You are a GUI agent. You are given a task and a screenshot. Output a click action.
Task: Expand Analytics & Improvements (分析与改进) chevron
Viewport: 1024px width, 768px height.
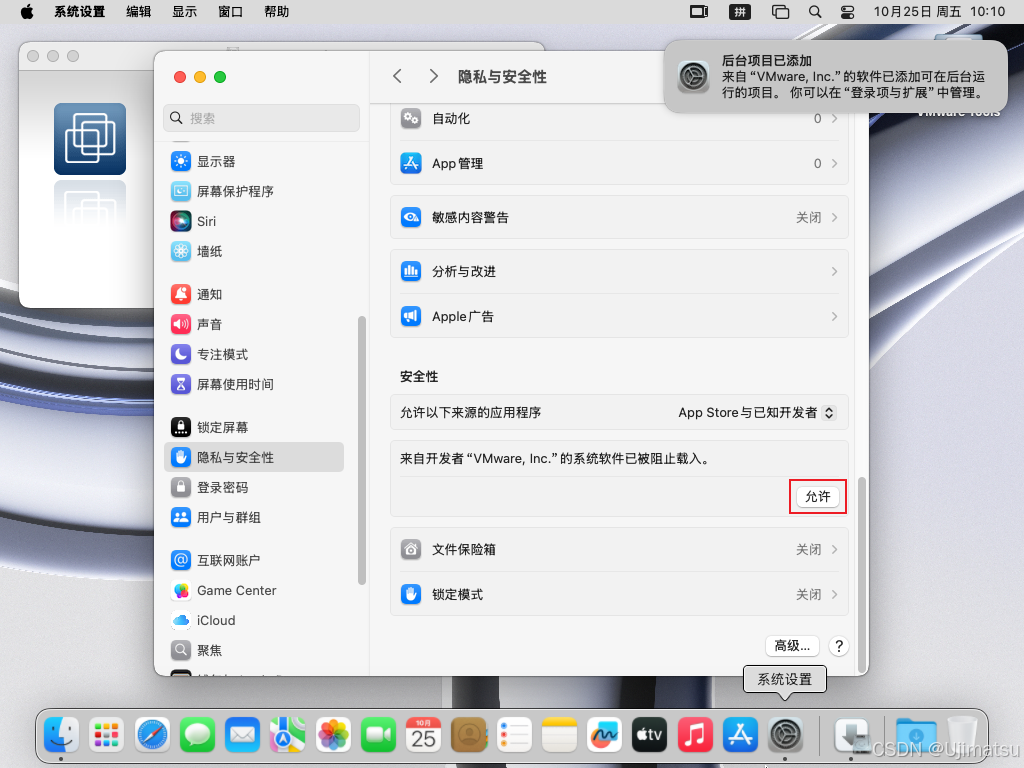click(x=835, y=272)
